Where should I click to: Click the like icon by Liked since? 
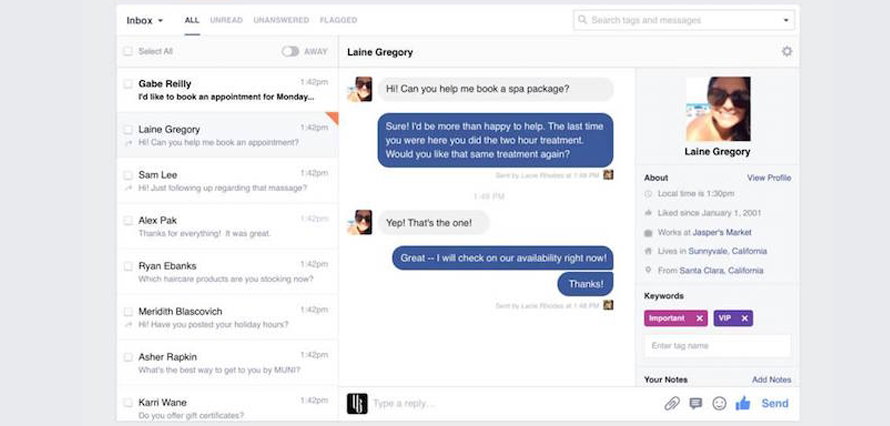pyautogui.click(x=648, y=213)
